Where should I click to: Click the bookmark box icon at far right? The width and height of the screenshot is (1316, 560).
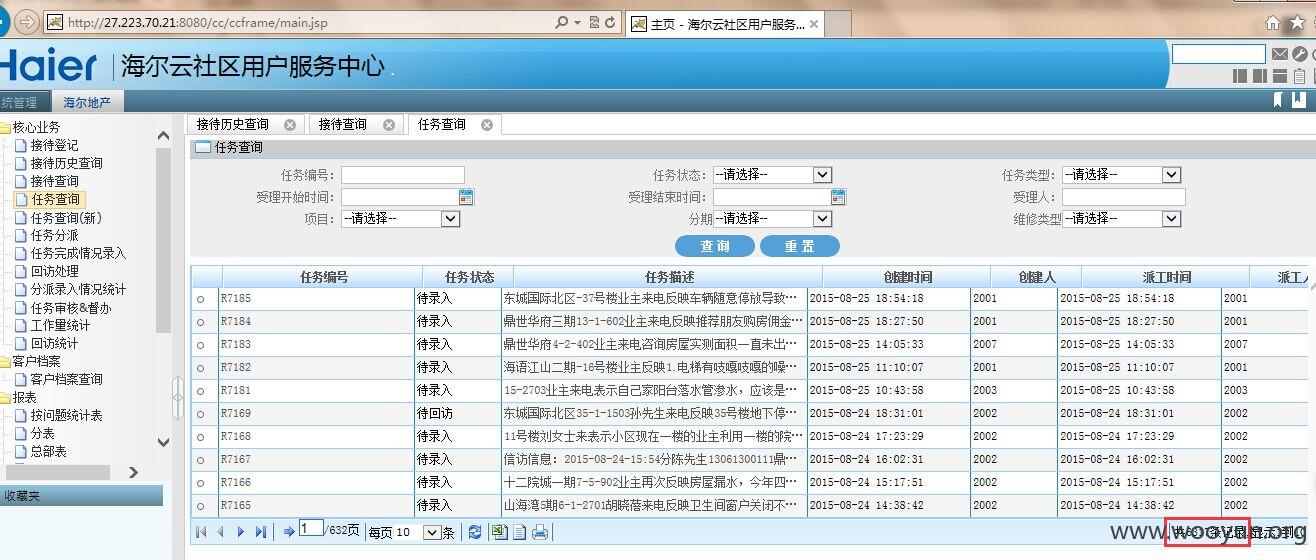point(1298,99)
